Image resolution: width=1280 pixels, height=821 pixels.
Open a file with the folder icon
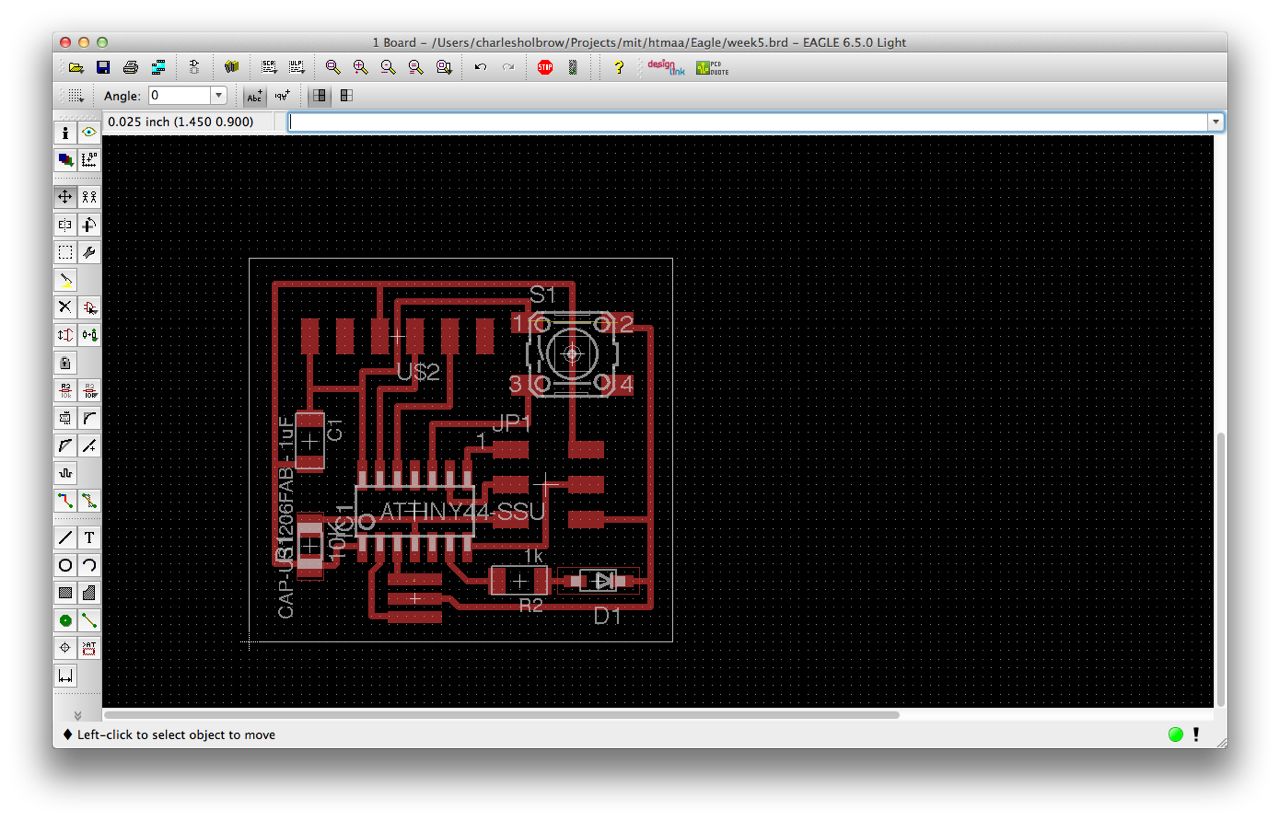click(x=76, y=67)
